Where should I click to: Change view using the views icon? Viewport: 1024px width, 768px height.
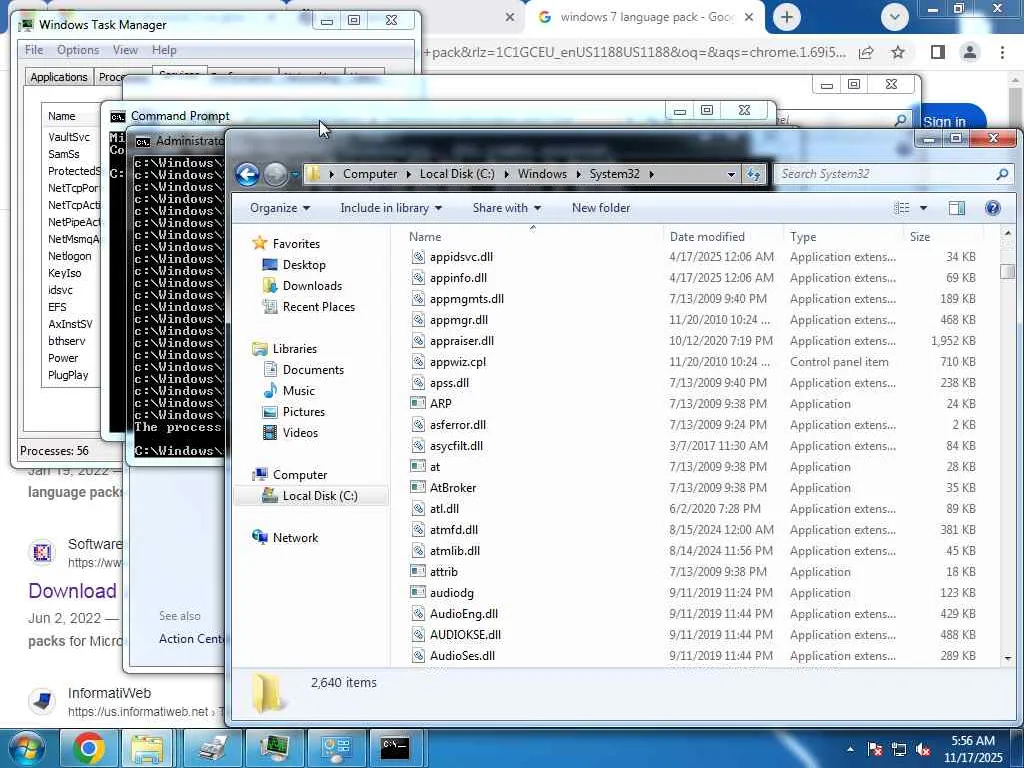point(902,208)
